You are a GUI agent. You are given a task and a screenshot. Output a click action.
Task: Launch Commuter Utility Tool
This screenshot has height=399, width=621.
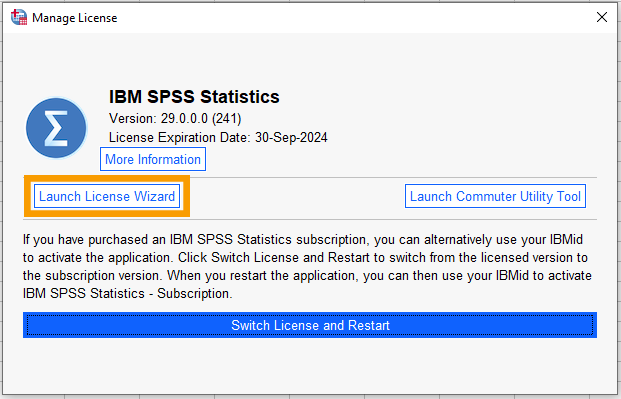[x=495, y=196]
